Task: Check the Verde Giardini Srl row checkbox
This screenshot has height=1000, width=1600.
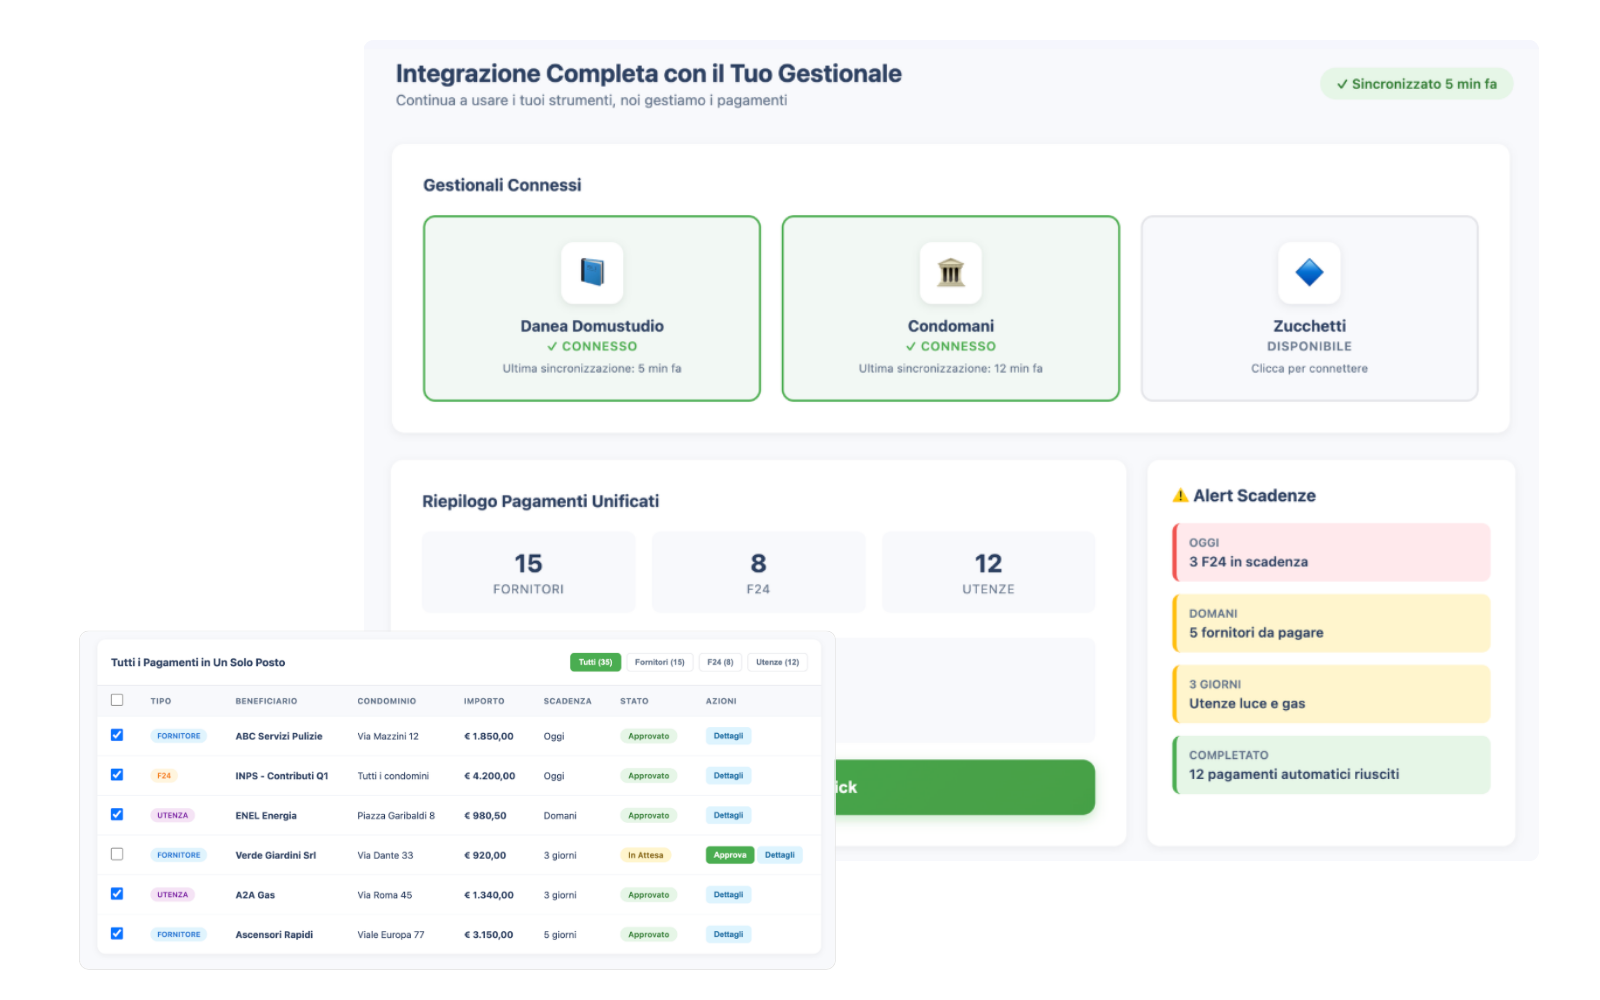Action: click(117, 854)
